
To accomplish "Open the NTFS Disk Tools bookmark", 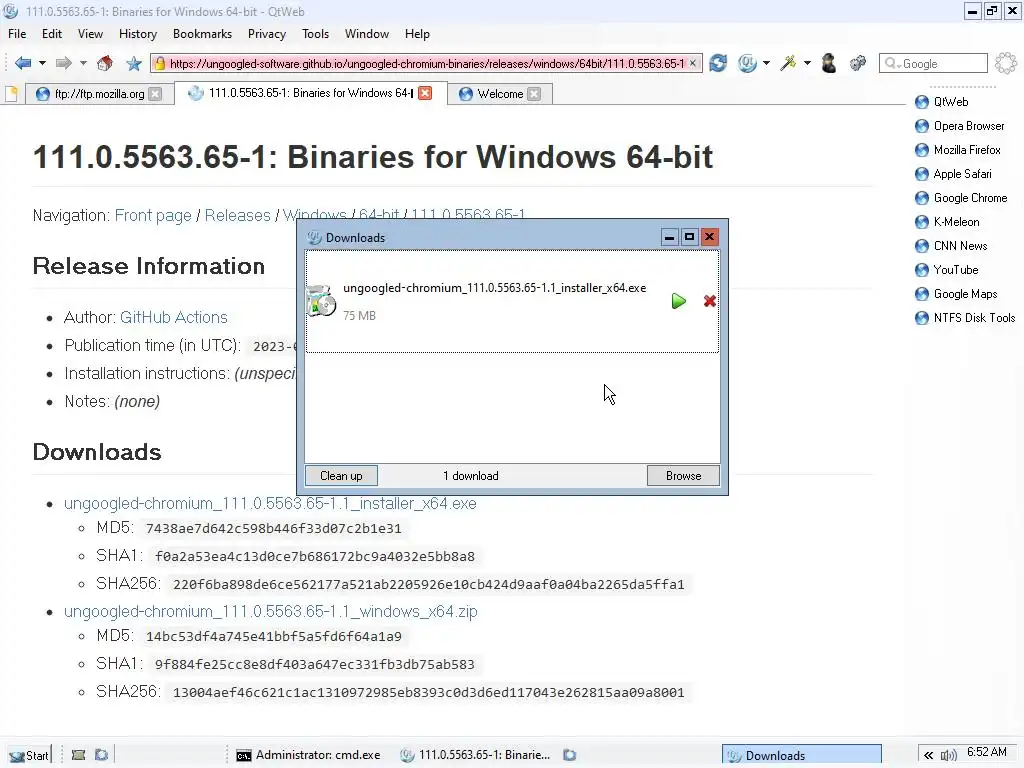I will click(x=965, y=318).
